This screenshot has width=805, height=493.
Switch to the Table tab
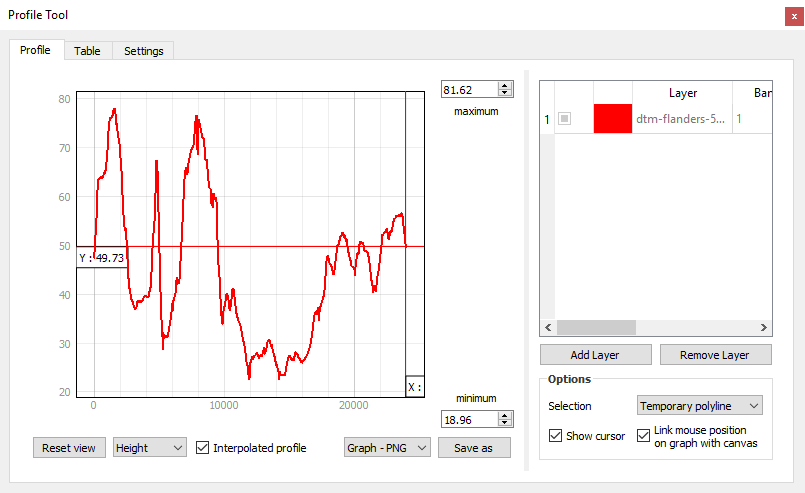coord(87,51)
